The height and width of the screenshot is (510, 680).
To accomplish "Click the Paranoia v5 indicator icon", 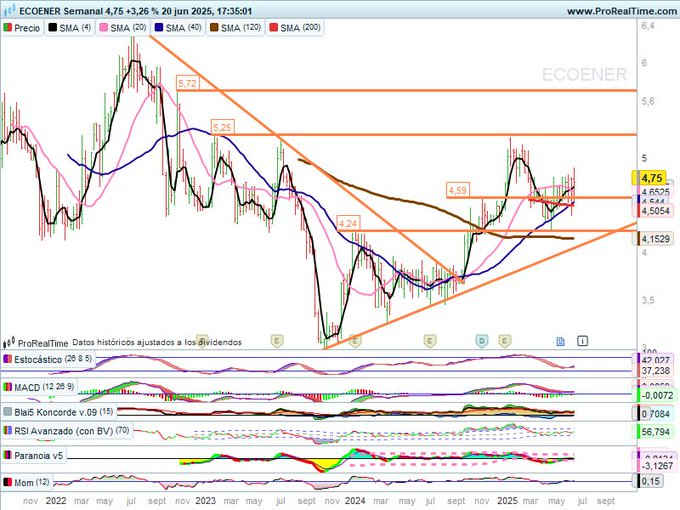I will [7, 455].
